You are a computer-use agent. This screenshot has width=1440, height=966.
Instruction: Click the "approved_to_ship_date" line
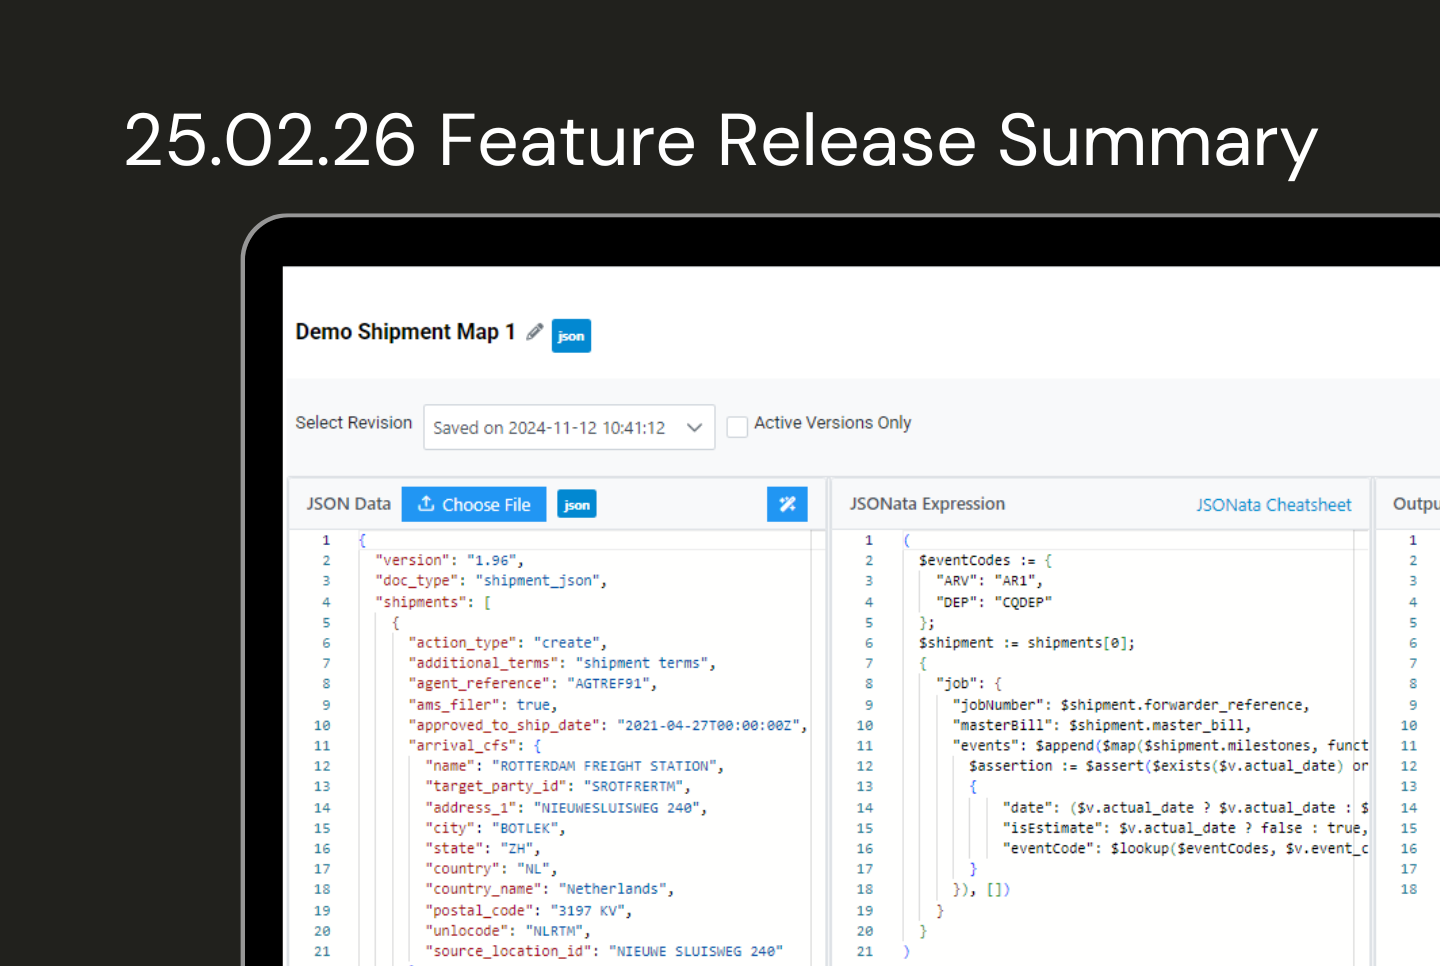click(607, 725)
